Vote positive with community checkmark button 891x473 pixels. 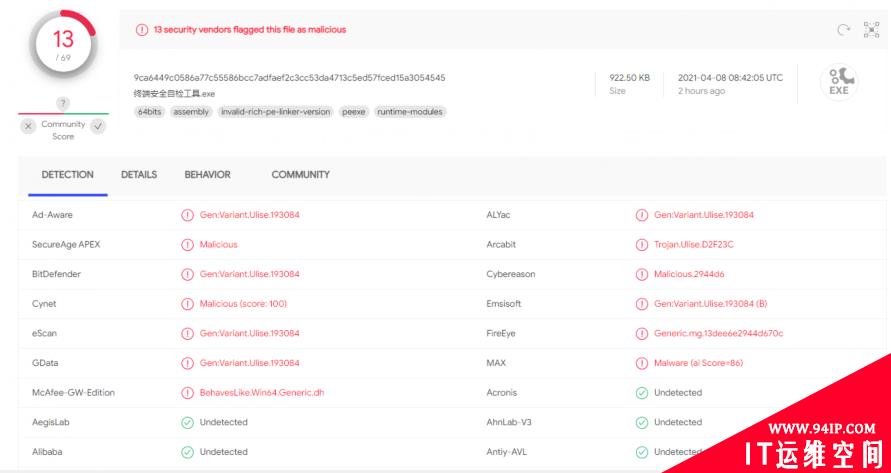[x=98, y=126]
